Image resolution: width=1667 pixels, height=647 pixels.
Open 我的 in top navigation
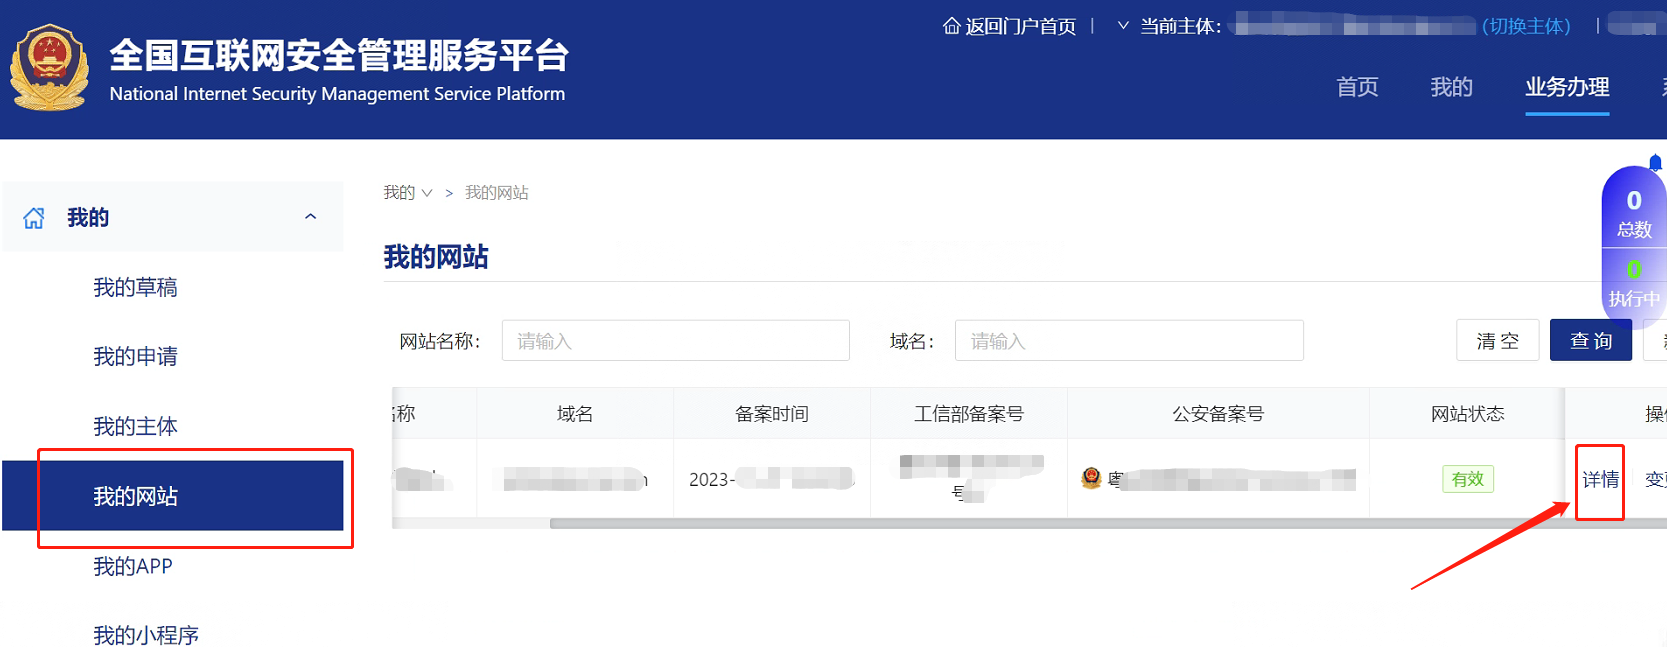tap(1451, 87)
